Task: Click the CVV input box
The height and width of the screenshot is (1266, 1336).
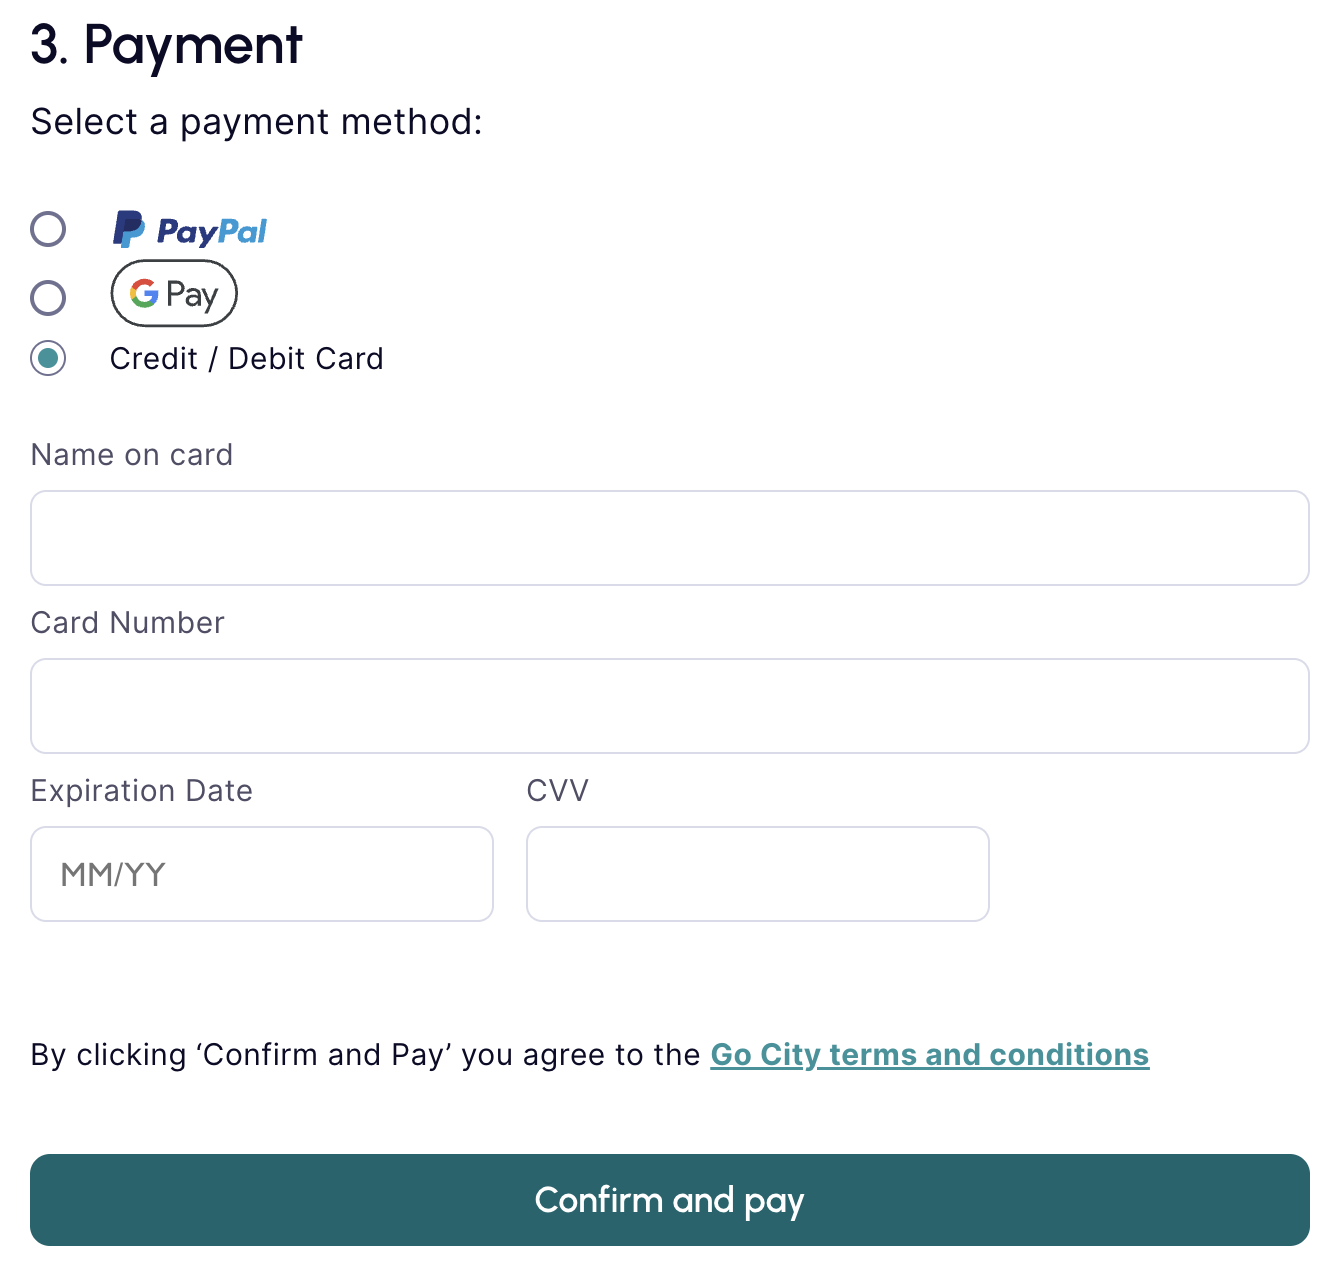Action: pos(757,874)
